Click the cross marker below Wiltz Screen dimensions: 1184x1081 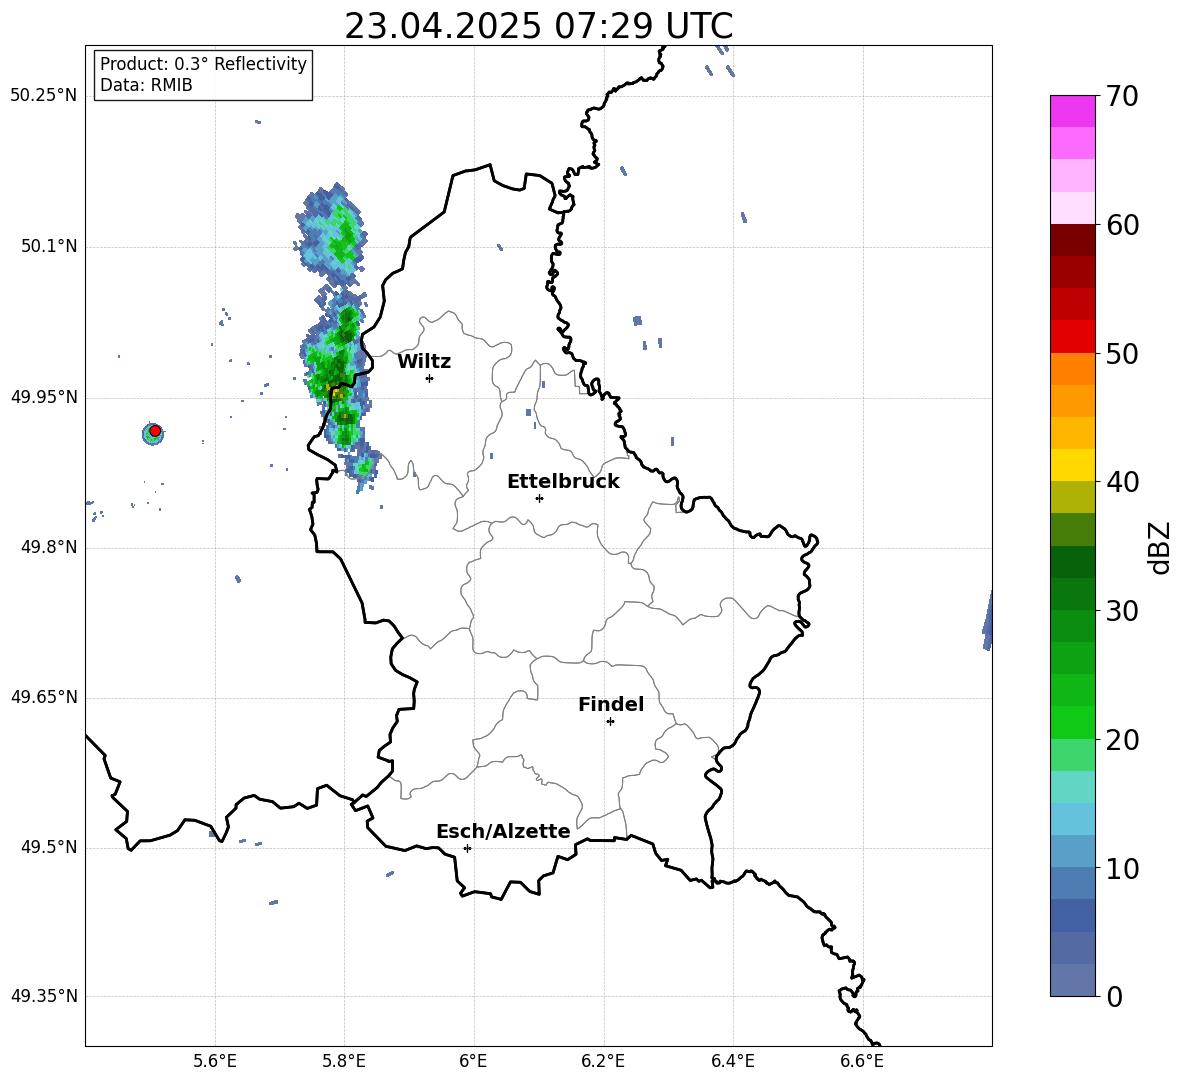pos(430,378)
